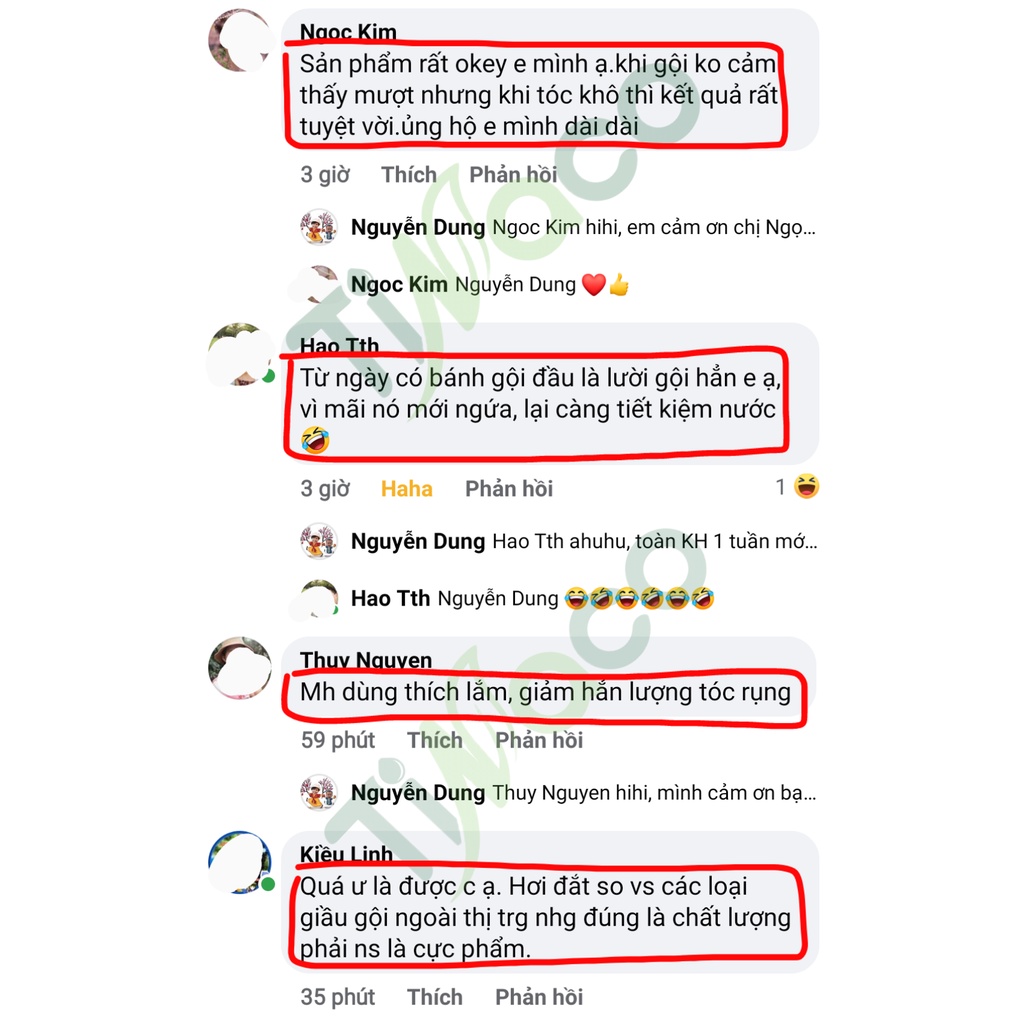
Task: Open Thuy Nguyen's profile avatar
Action: click(x=240, y=668)
